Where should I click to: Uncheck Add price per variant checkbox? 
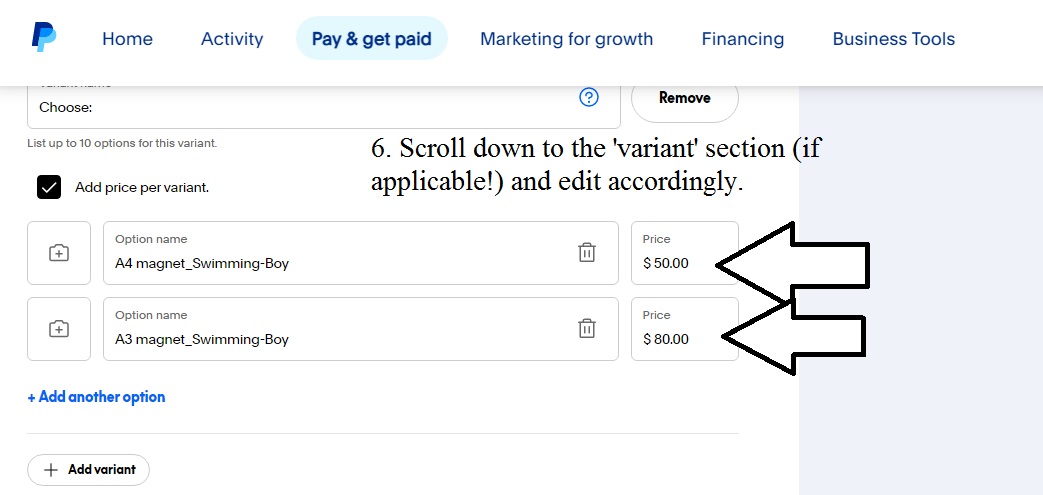[49, 188]
